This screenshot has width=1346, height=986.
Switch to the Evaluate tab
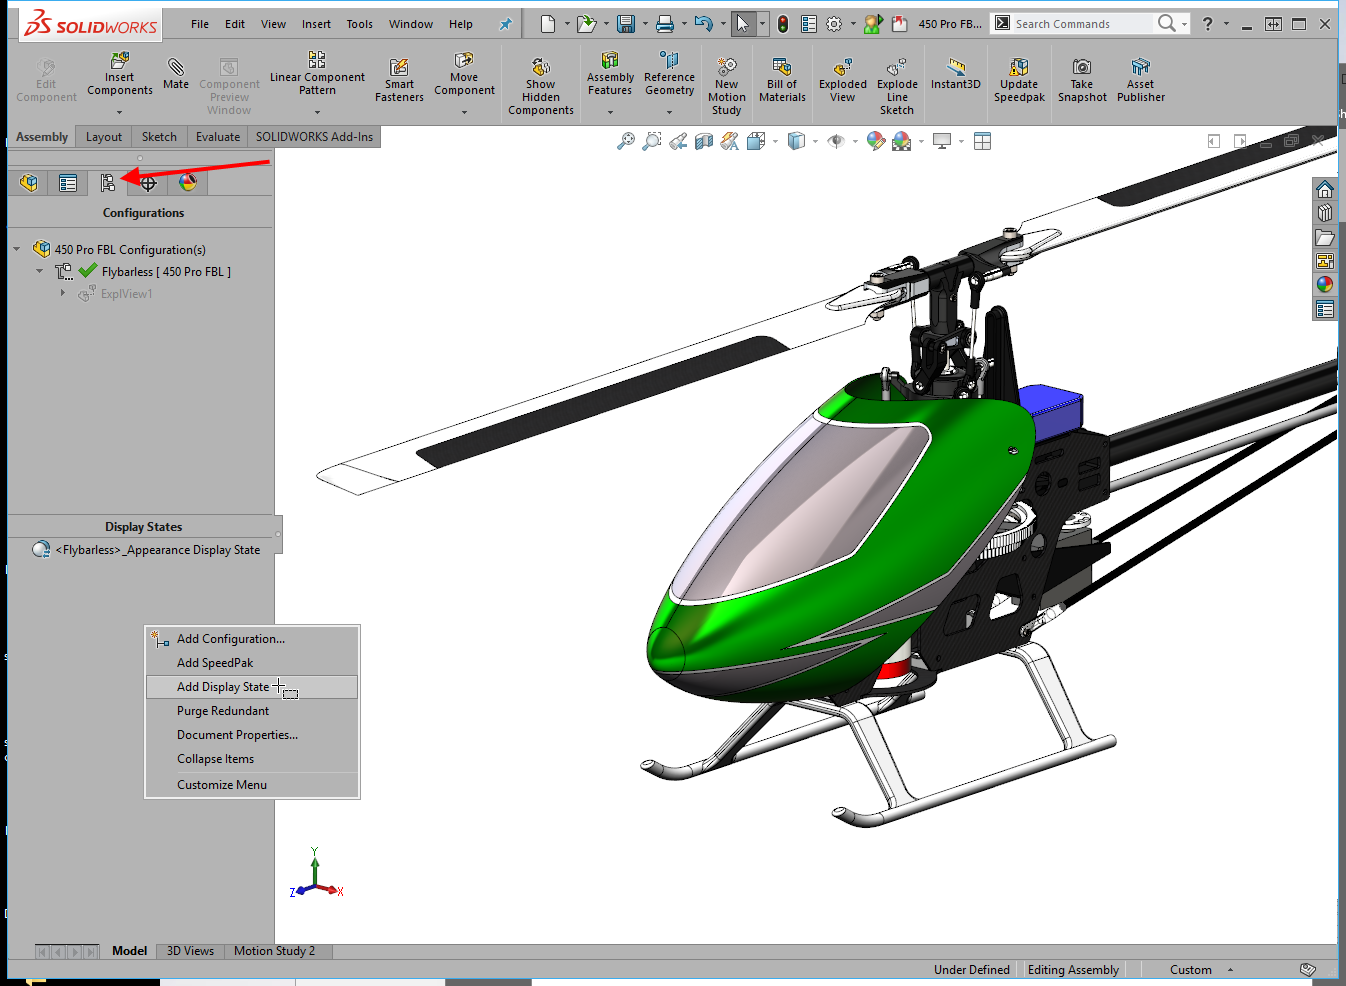click(217, 137)
